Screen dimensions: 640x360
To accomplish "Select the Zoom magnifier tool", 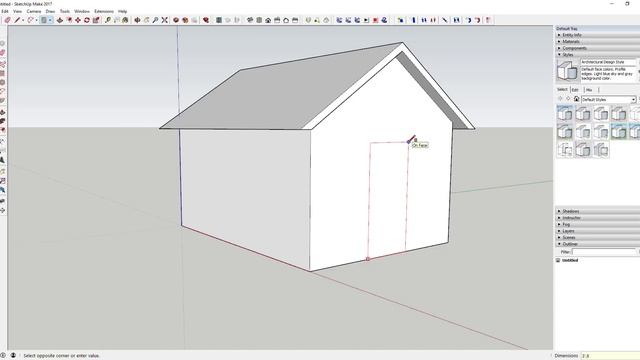I will [x=156, y=20].
